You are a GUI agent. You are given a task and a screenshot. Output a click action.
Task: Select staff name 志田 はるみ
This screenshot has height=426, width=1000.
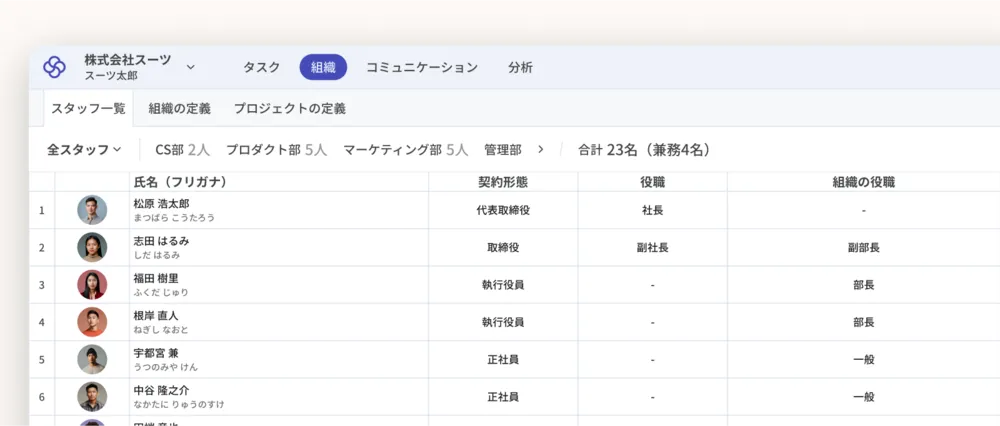[x=161, y=242]
